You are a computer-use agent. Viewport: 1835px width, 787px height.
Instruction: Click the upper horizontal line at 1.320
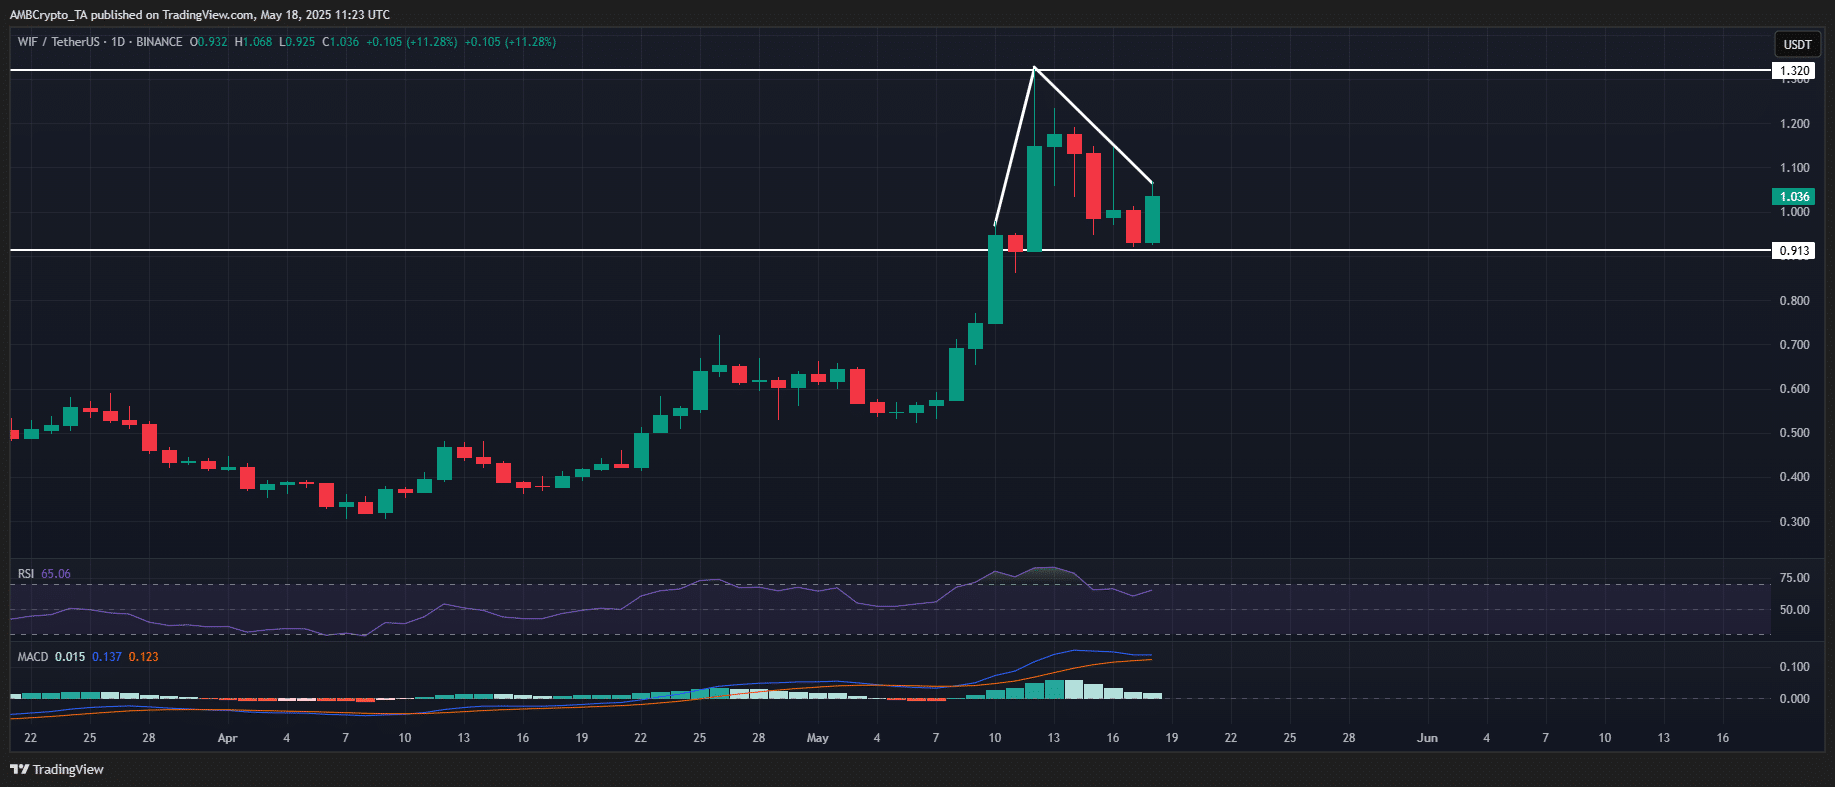pos(500,70)
